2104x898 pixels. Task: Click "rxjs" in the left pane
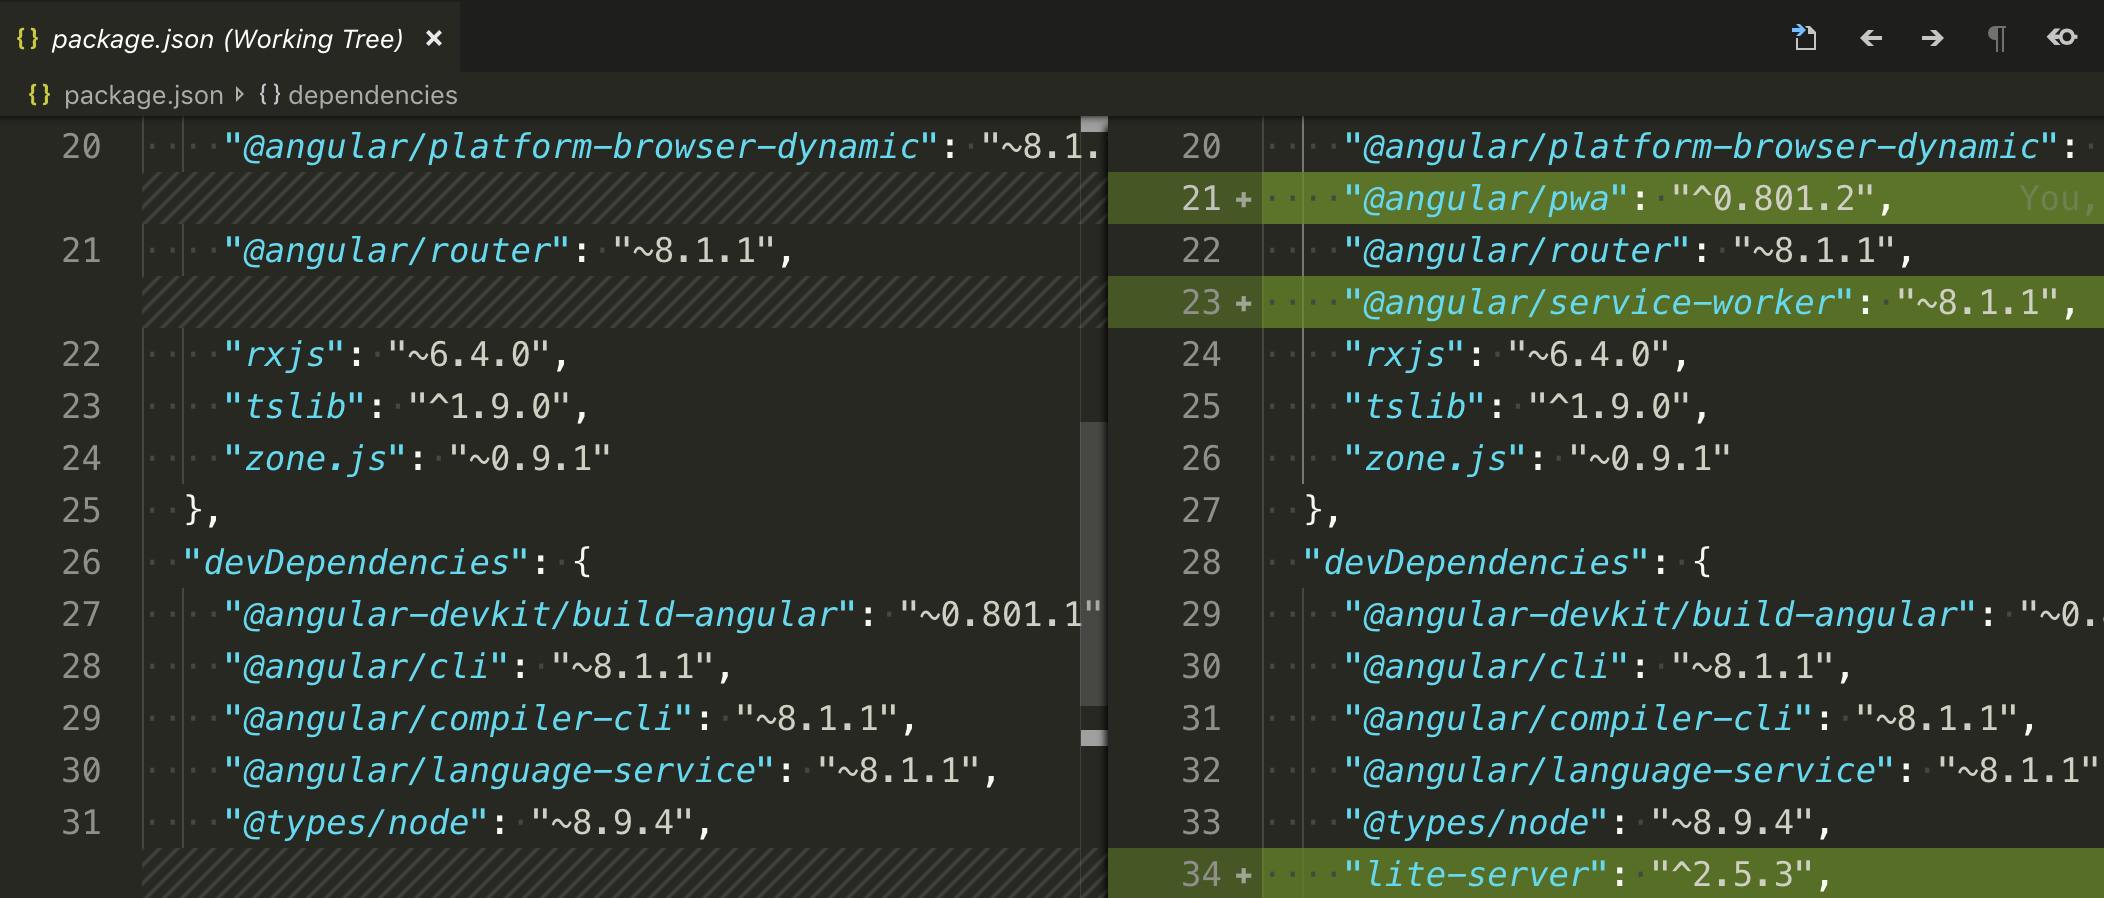click(285, 354)
